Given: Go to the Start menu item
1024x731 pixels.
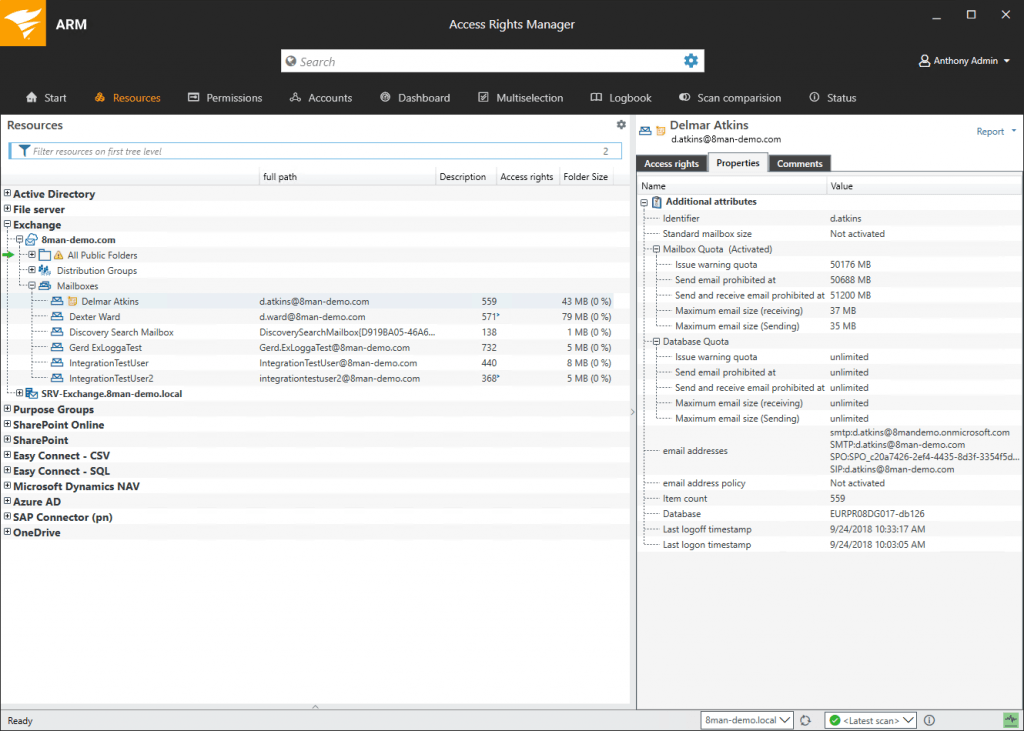Looking at the screenshot, I should 46,97.
